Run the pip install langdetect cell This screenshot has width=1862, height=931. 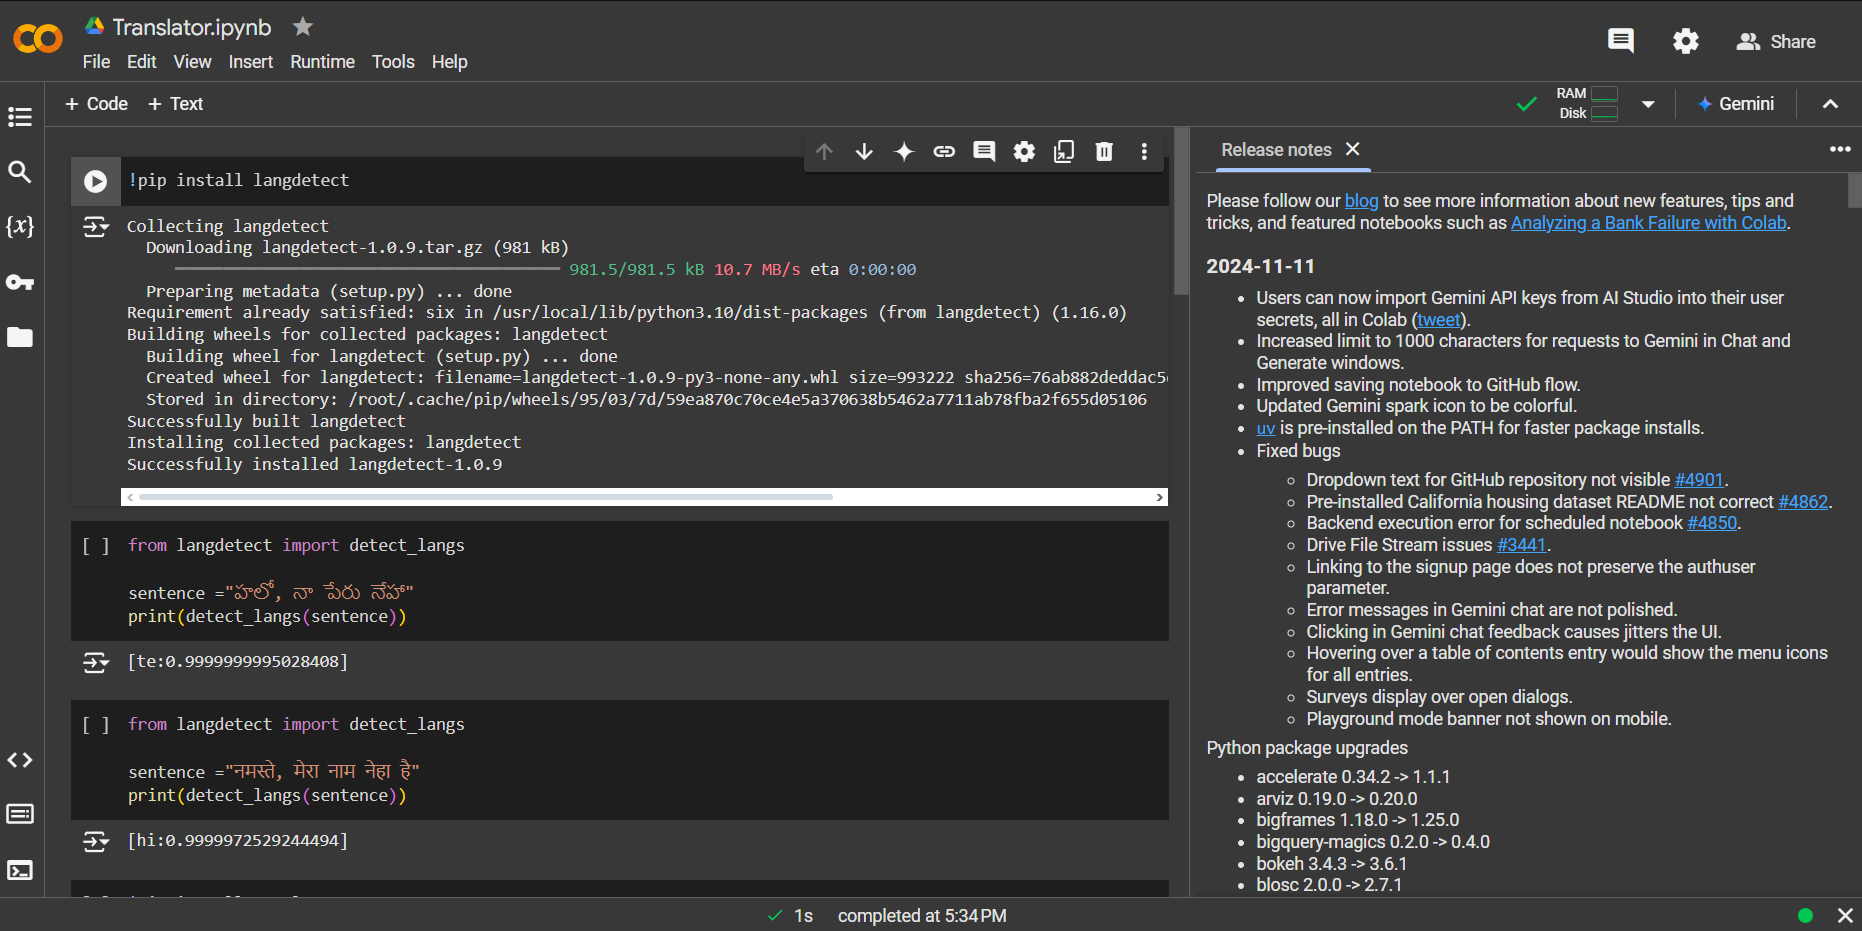(x=95, y=181)
